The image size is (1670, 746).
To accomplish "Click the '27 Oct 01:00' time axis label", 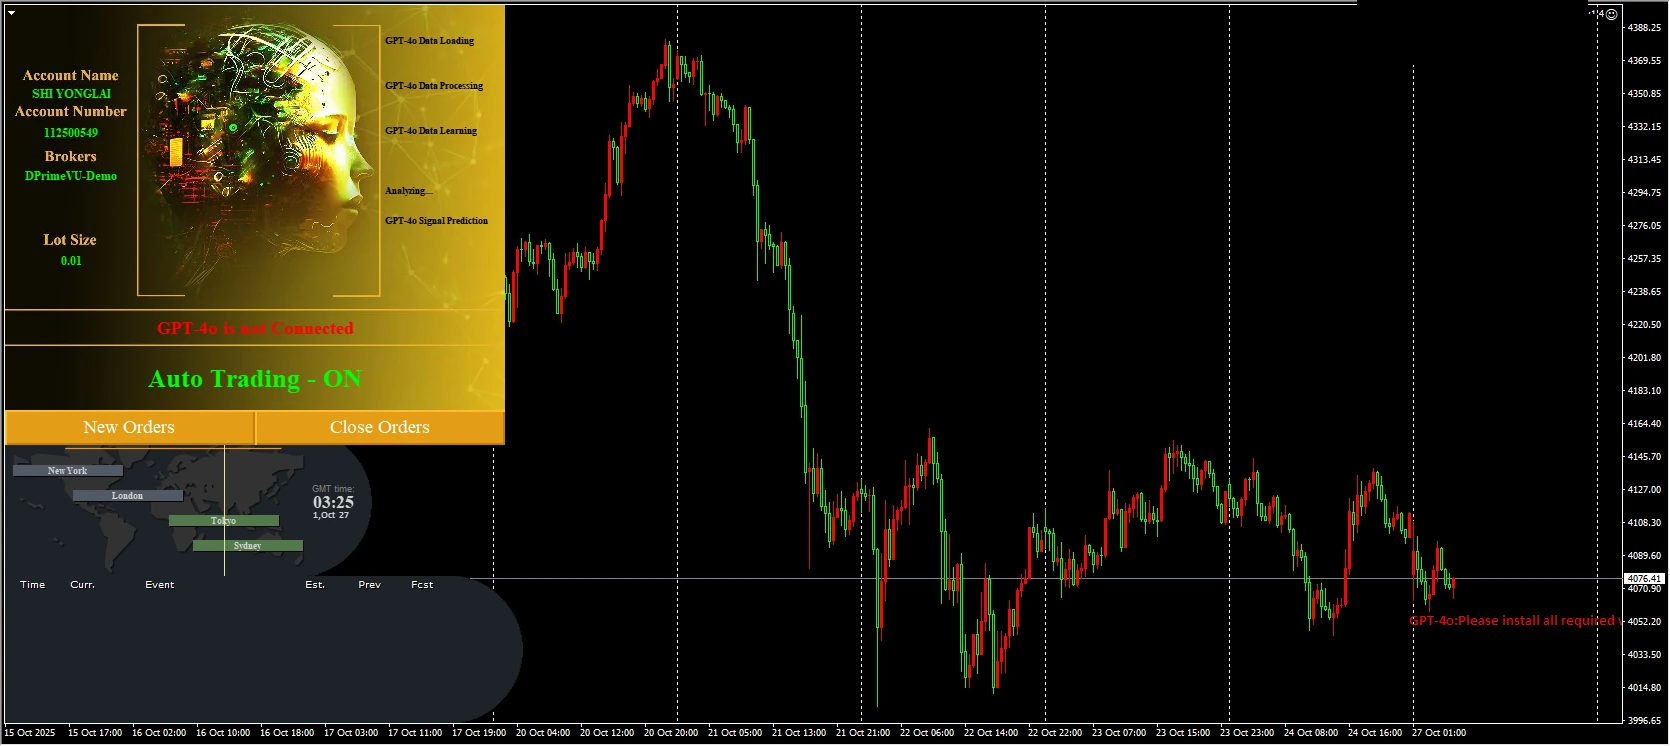I will (x=1439, y=733).
